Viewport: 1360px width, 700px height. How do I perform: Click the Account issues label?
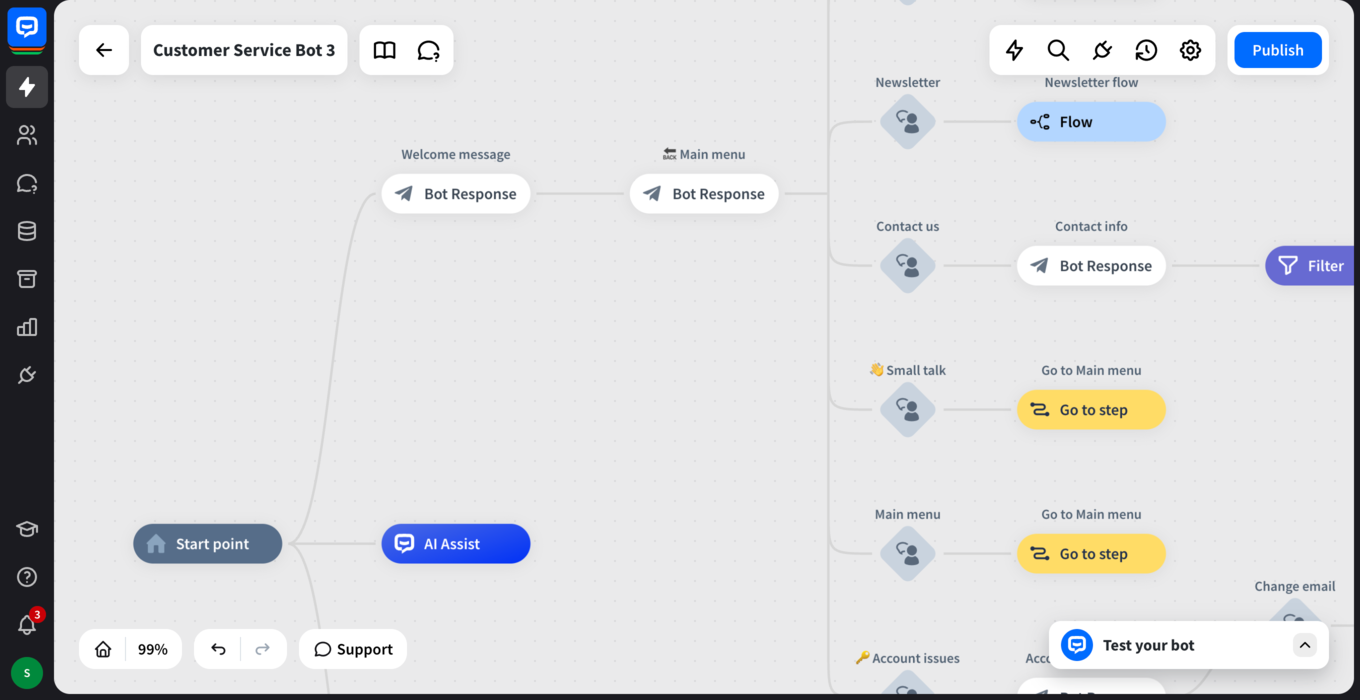coord(908,658)
